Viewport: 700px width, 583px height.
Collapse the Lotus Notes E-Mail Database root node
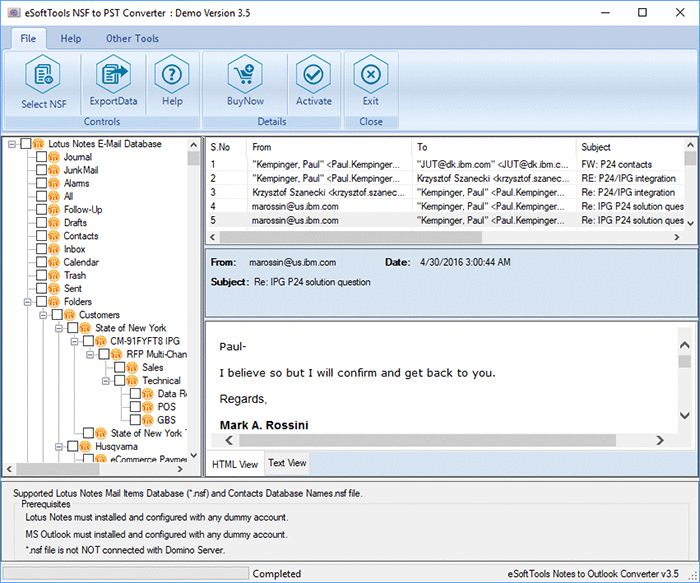pyautogui.click(x=12, y=144)
